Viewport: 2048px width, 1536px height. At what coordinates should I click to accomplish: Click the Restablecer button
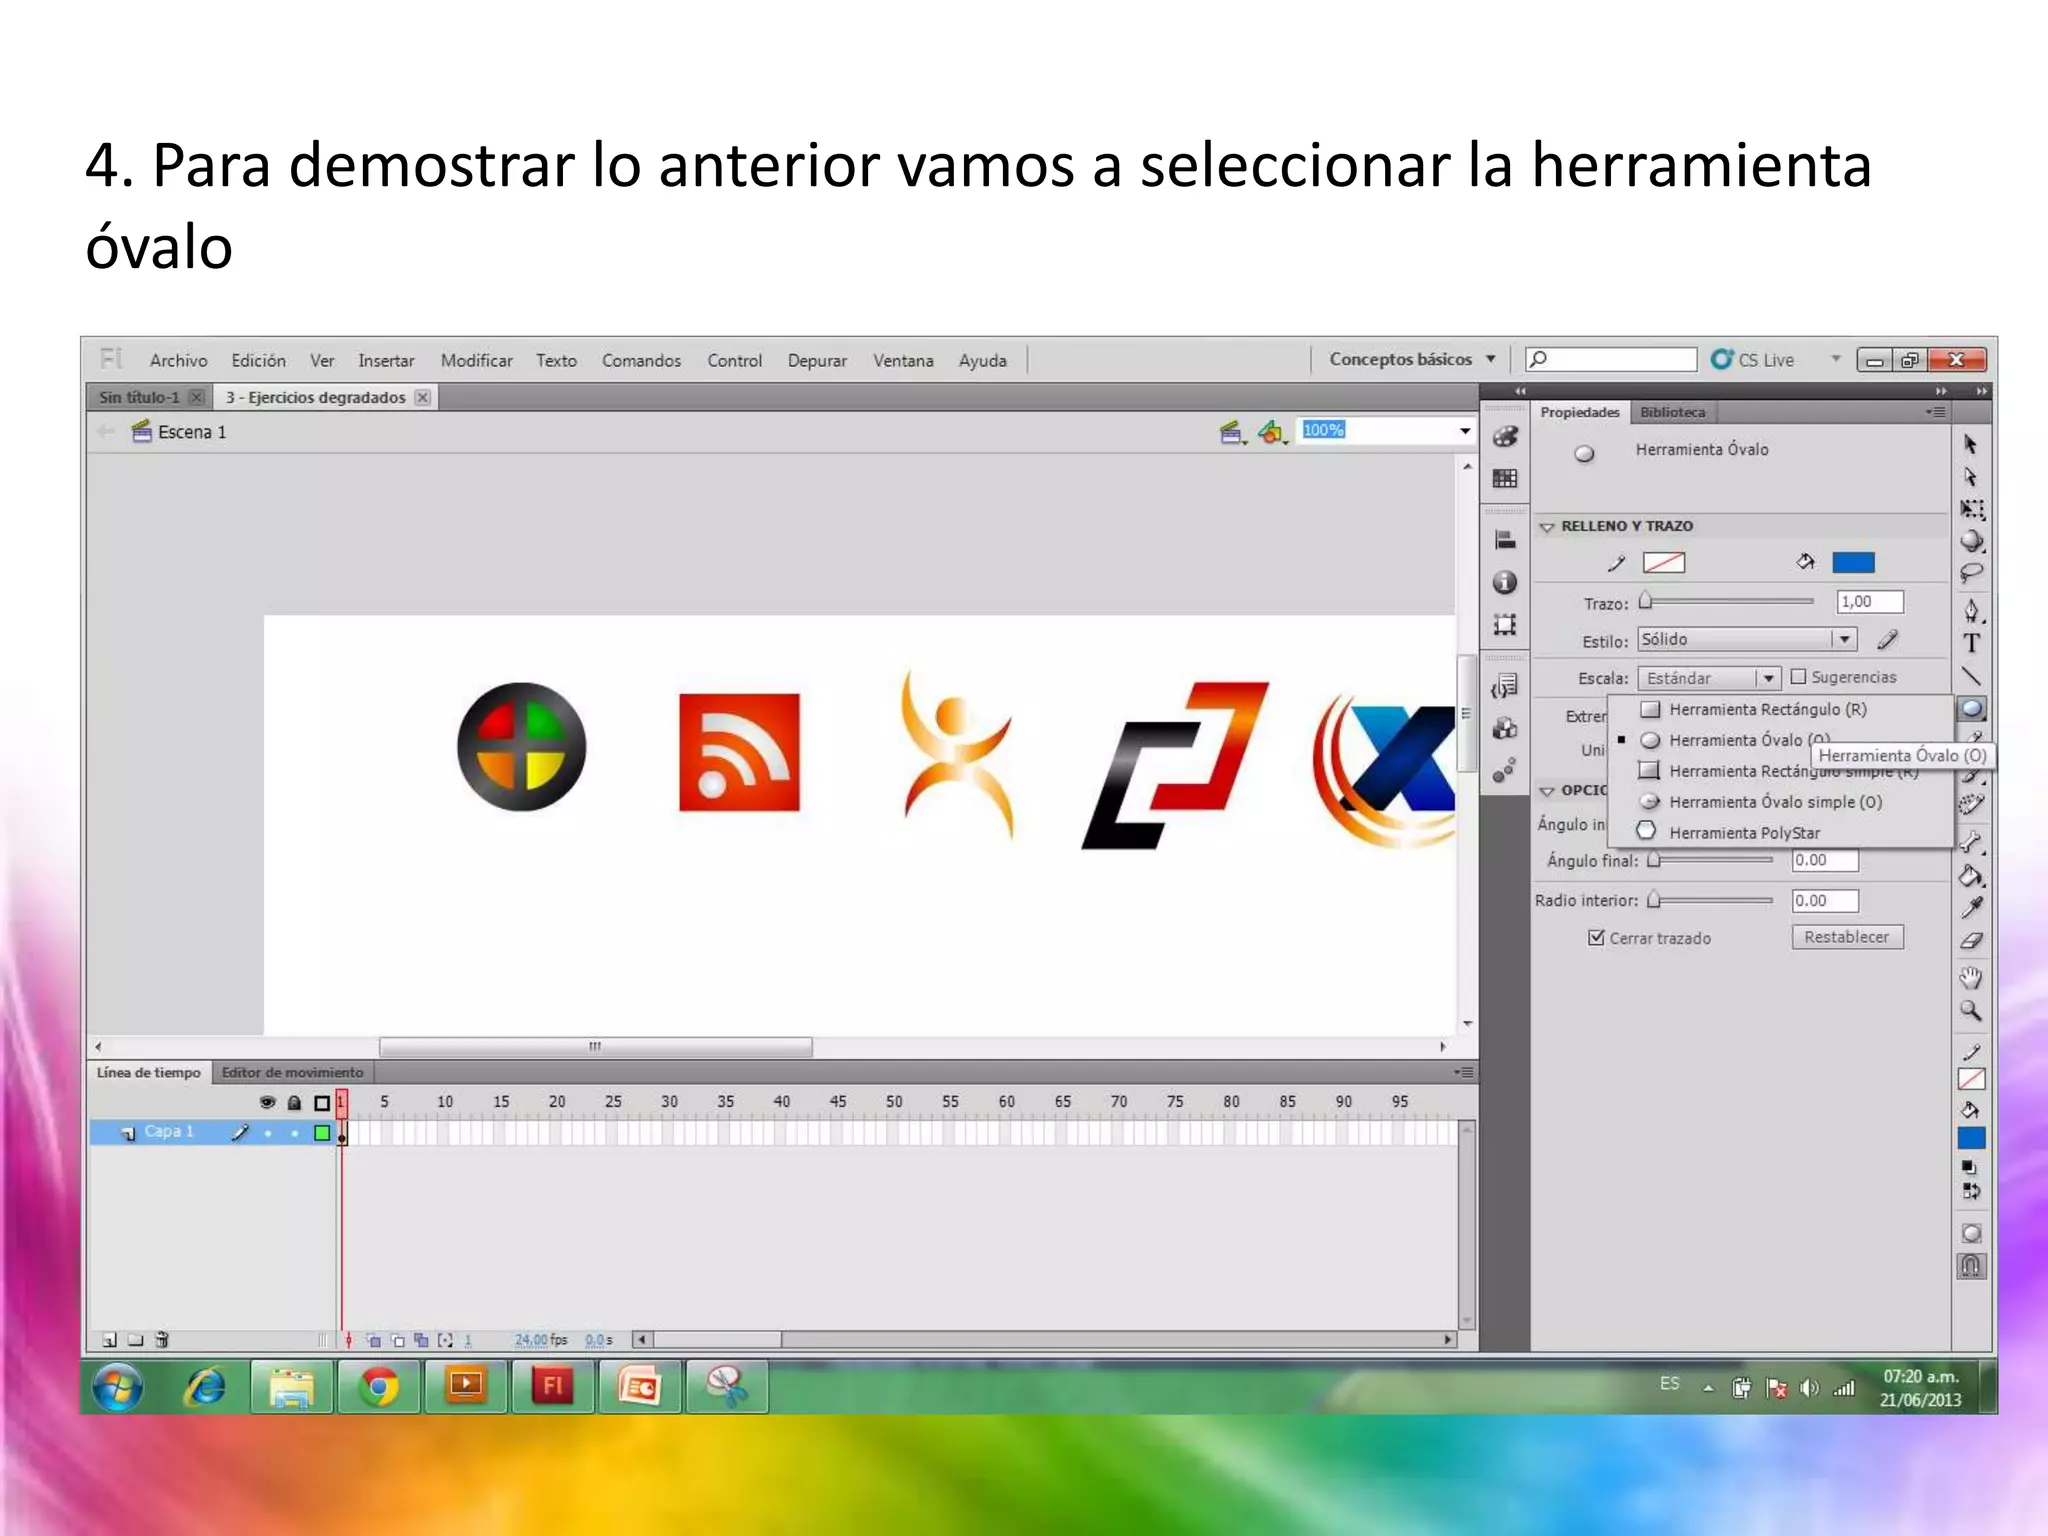[x=1847, y=937]
